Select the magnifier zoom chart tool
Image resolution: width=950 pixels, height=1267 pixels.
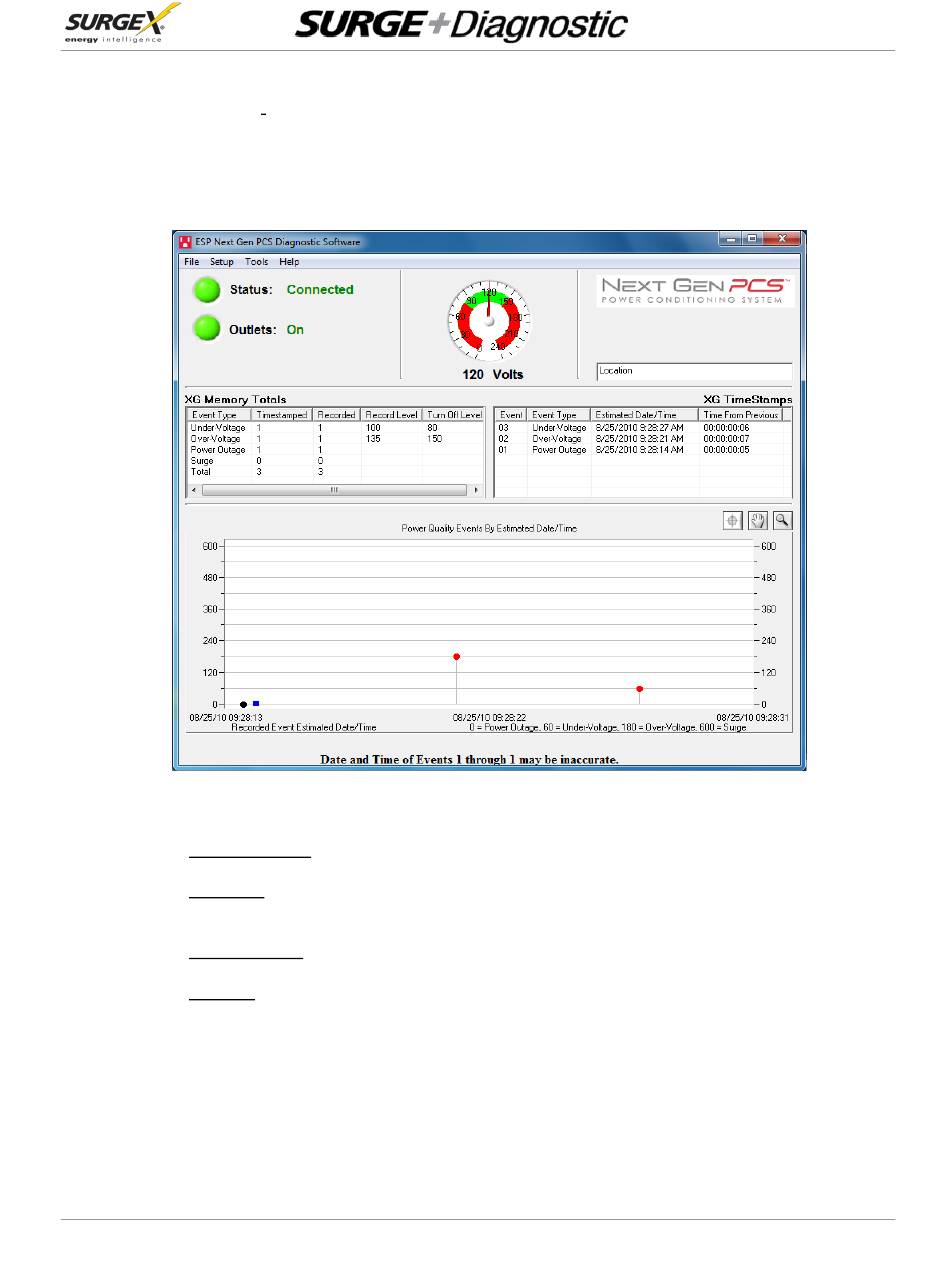(x=782, y=520)
